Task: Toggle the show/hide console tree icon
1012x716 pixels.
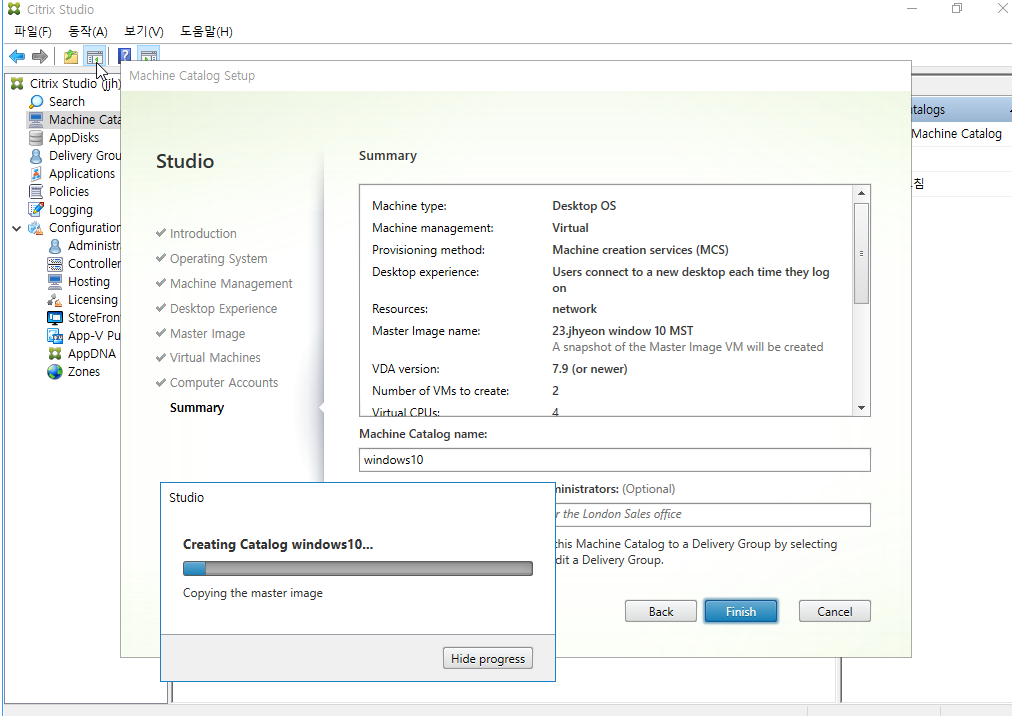Action: 95,57
